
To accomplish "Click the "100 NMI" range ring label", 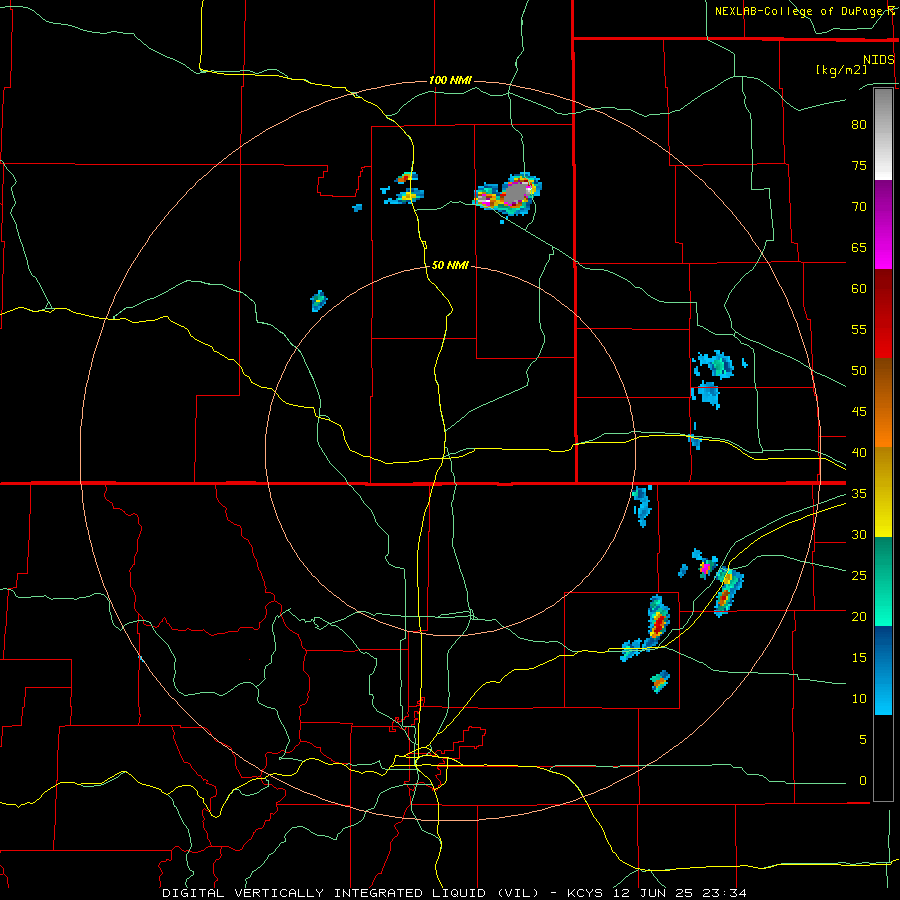I will click(450, 80).
